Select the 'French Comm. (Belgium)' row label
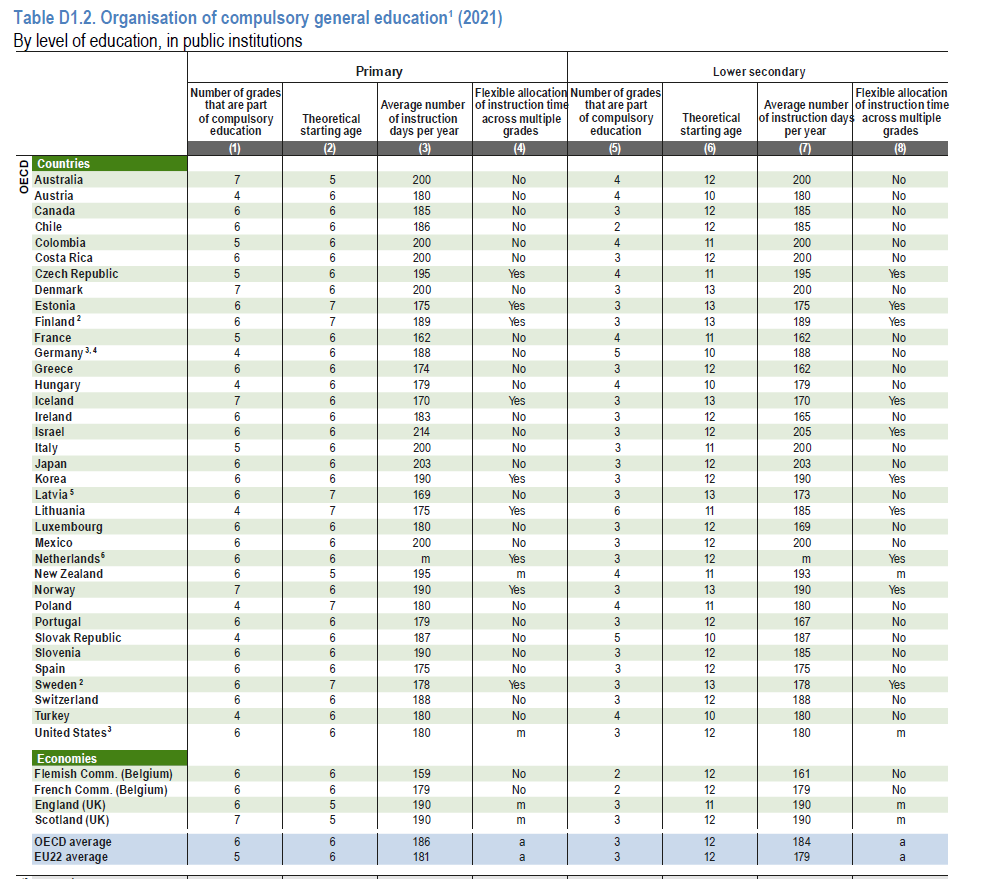The image size is (983, 879). pyautogui.click(x=101, y=790)
